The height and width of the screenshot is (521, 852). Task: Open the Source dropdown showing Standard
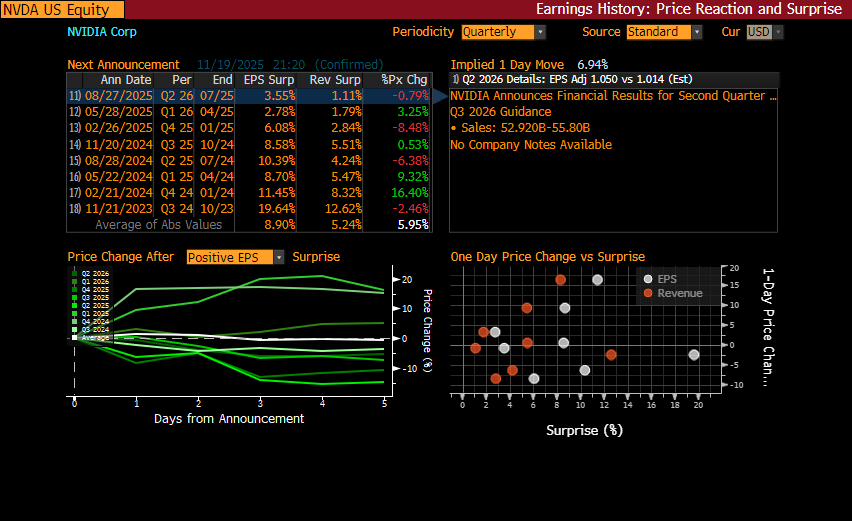coord(664,32)
